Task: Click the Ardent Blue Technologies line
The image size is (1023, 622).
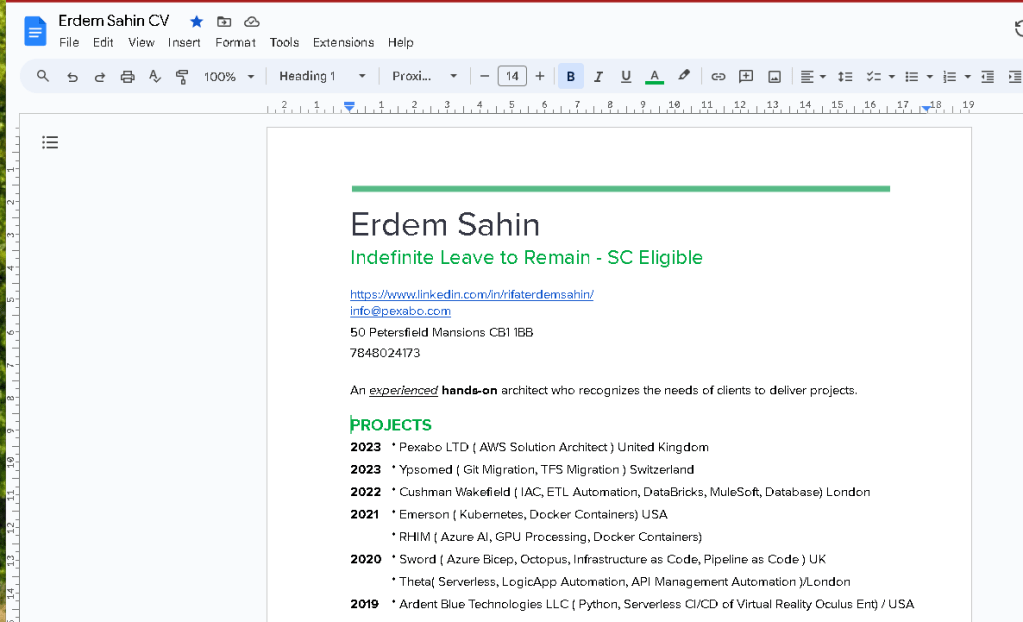Action: coord(656,604)
